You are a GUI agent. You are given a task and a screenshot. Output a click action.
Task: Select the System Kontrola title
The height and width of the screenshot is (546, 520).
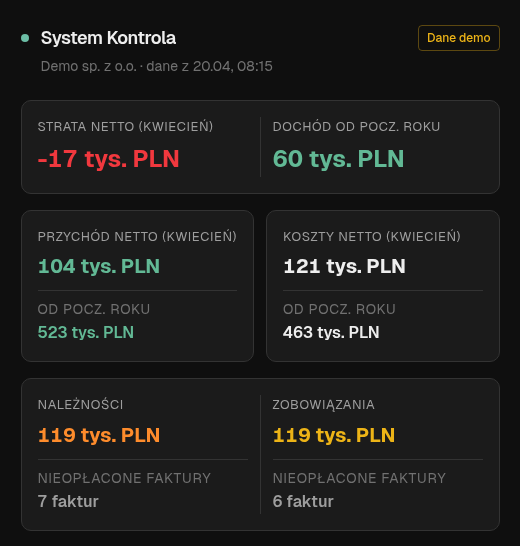click(x=108, y=38)
